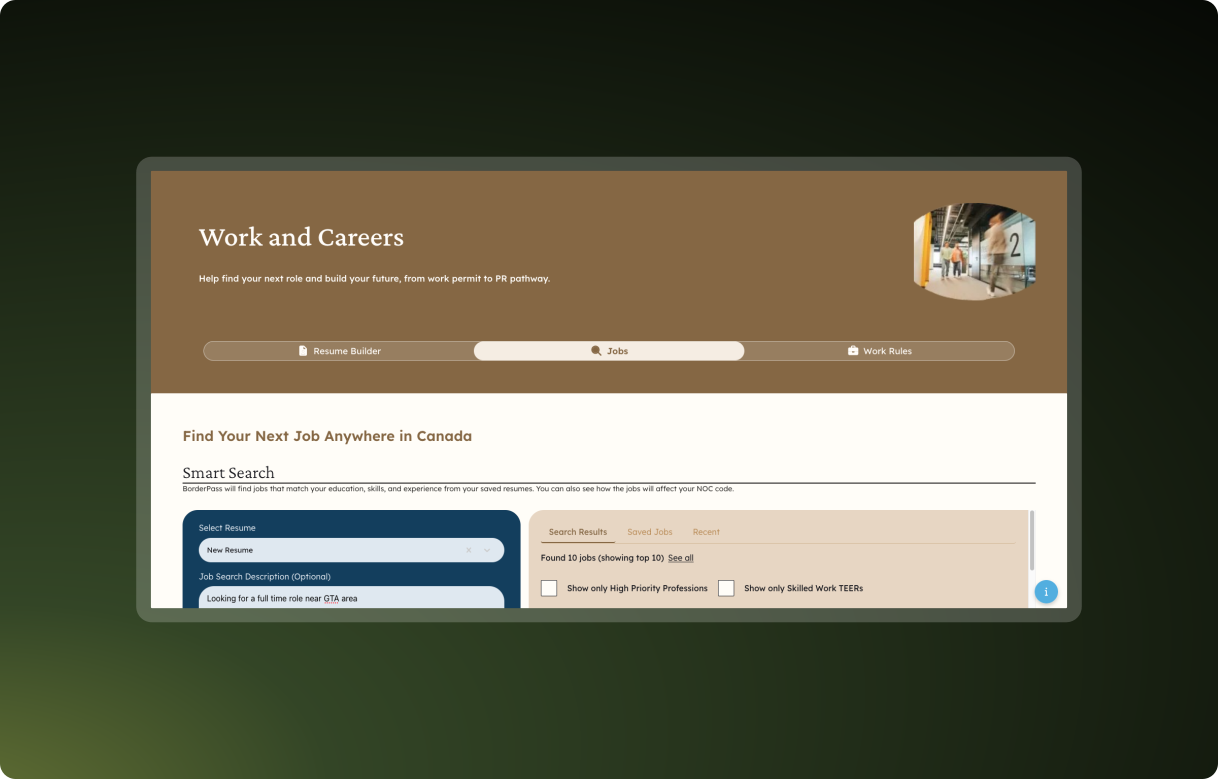Image resolution: width=1218 pixels, height=779 pixels.
Task: Click the See all link
Action: [680, 558]
